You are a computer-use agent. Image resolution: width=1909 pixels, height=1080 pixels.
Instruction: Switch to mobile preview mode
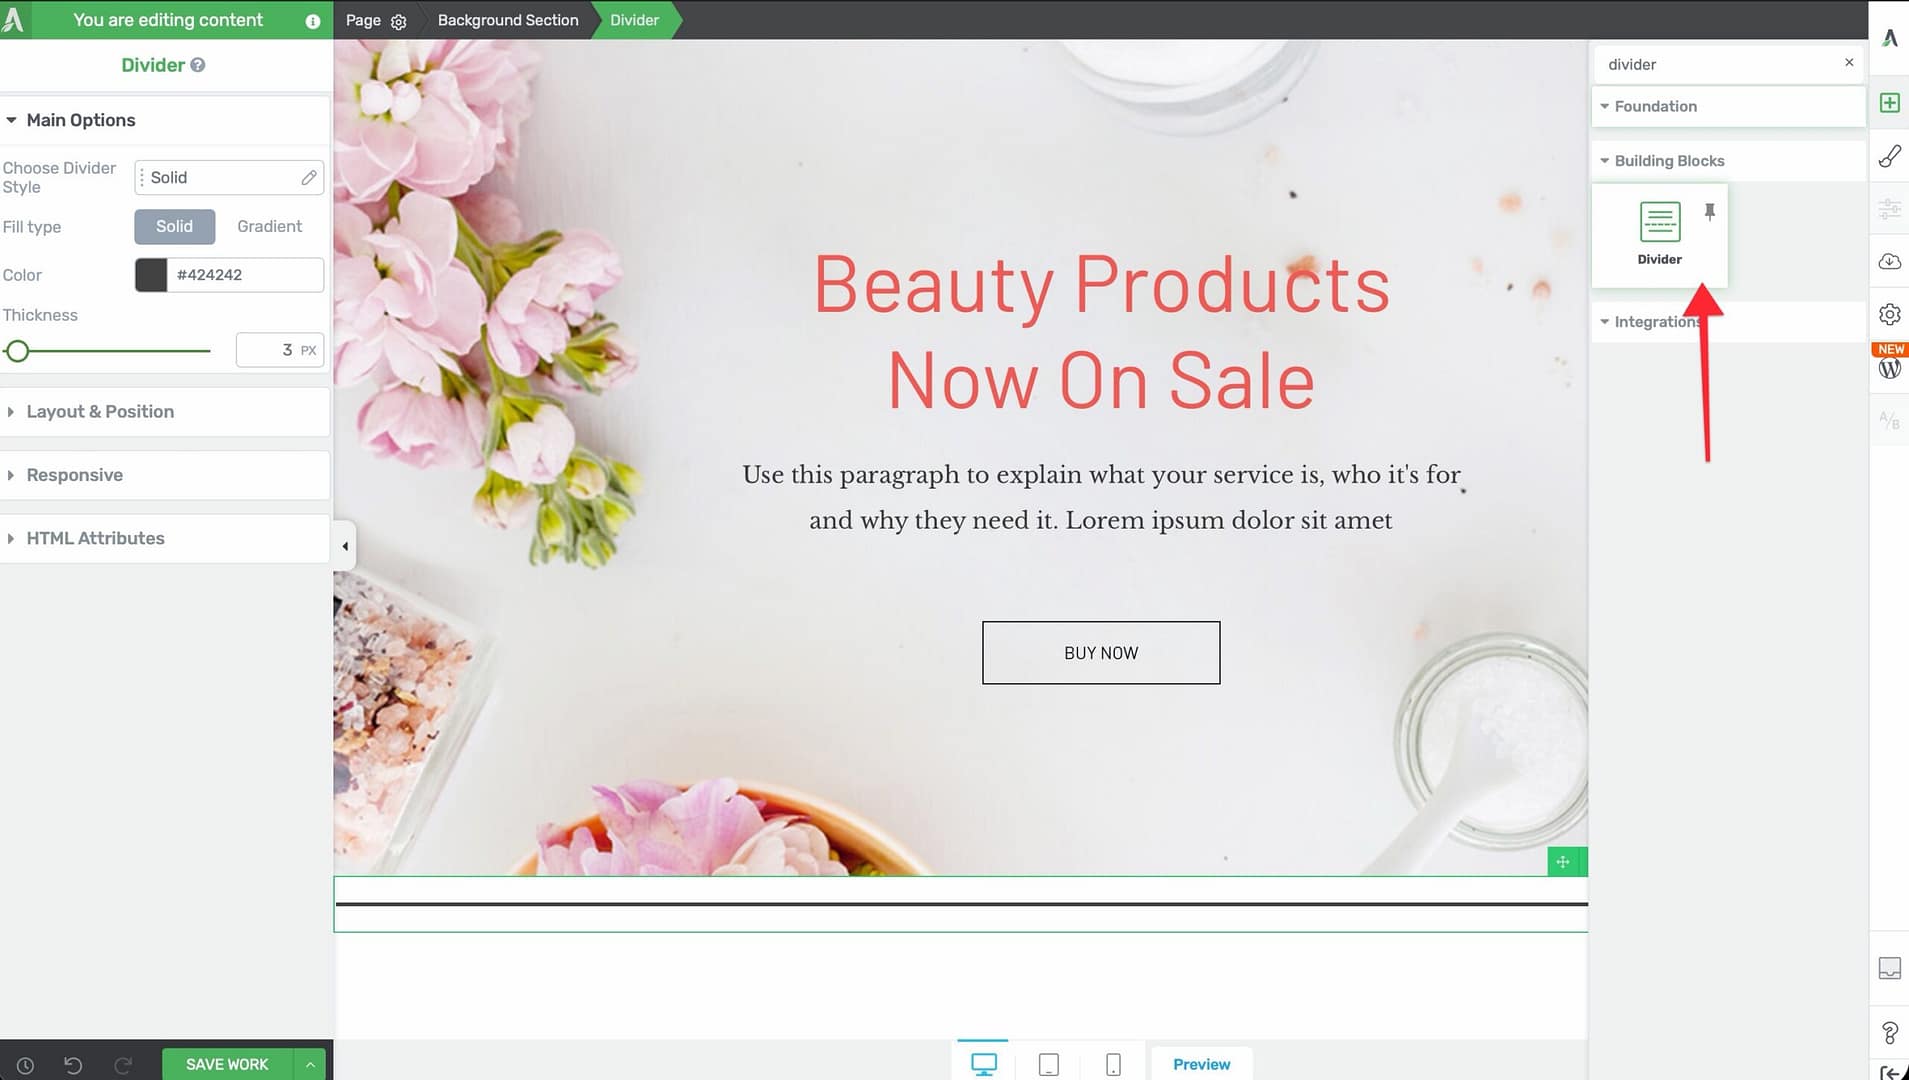click(1113, 1065)
